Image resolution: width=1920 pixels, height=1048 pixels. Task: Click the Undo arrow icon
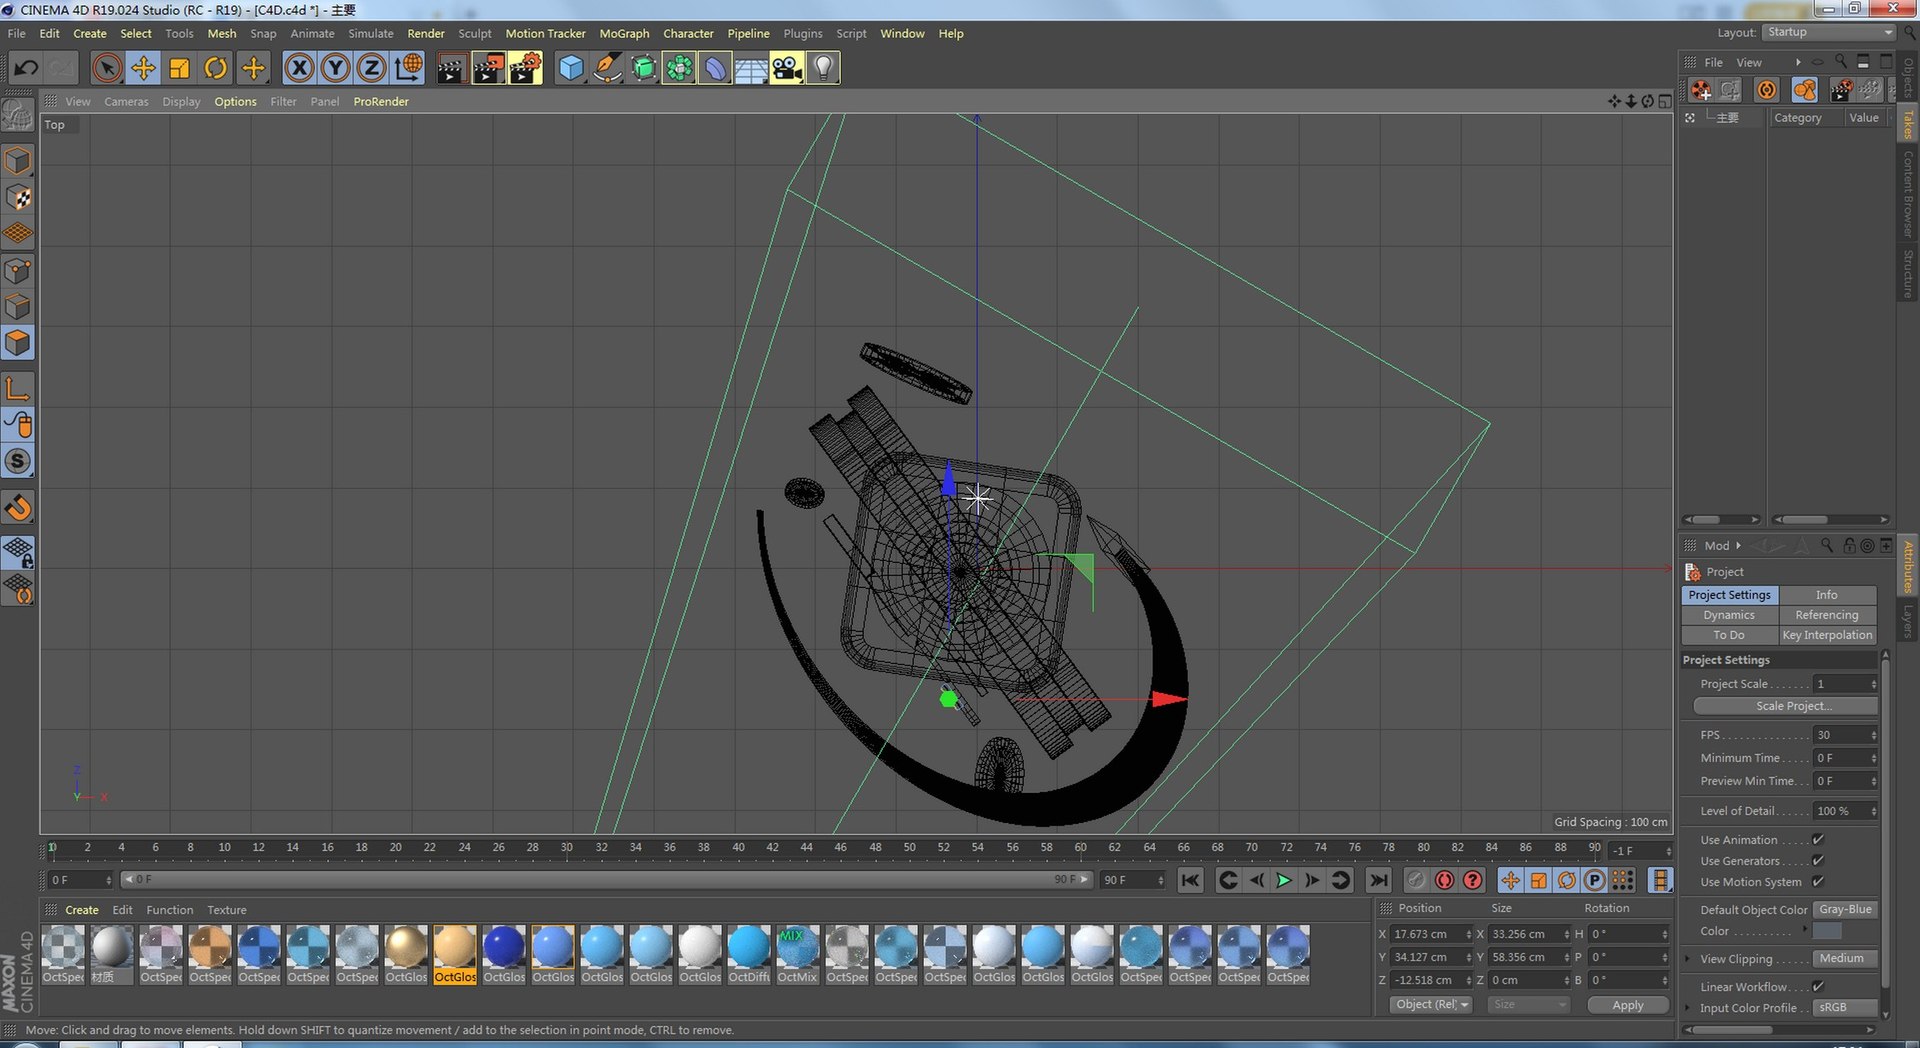click(x=26, y=68)
